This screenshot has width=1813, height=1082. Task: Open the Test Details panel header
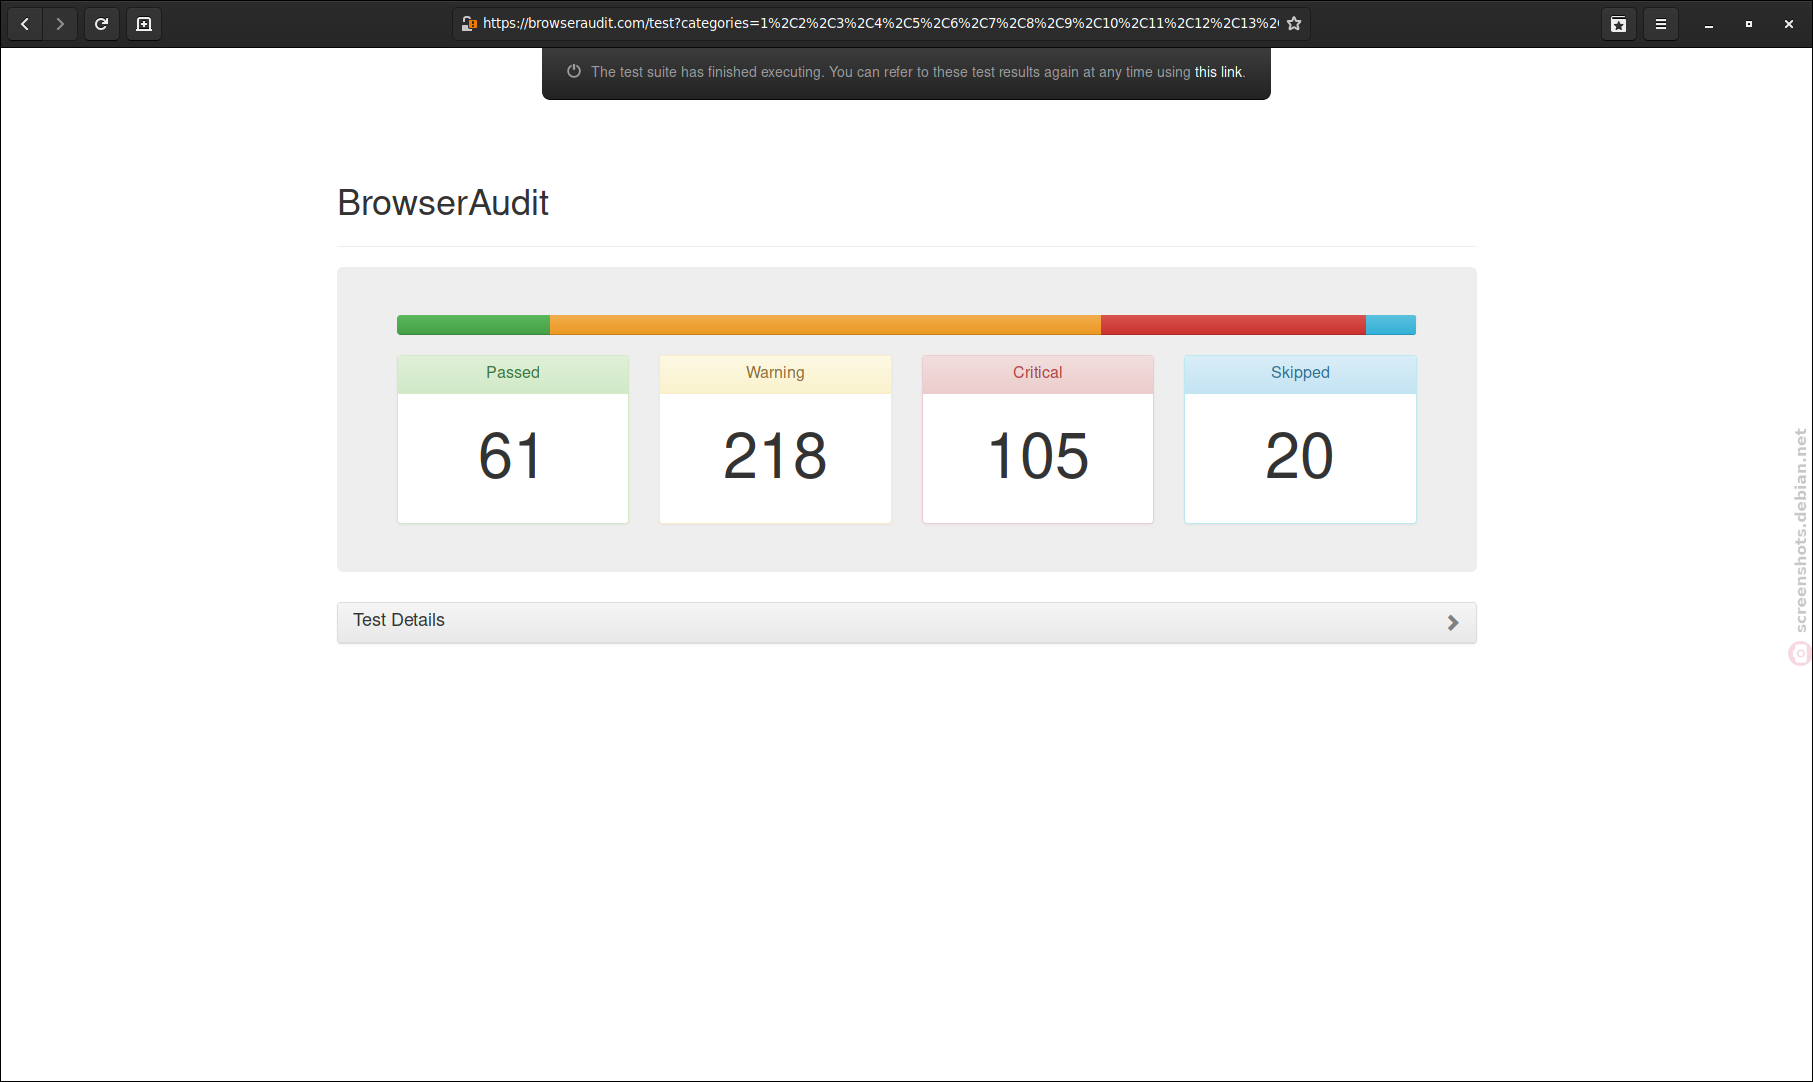tap(907, 622)
